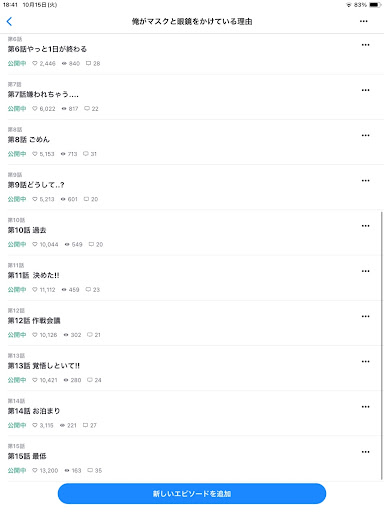Open the three-dot menu for 第12話 作戦会議
Image resolution: width=384 pixels, height=512 pixels.
[x=365, y=316]
